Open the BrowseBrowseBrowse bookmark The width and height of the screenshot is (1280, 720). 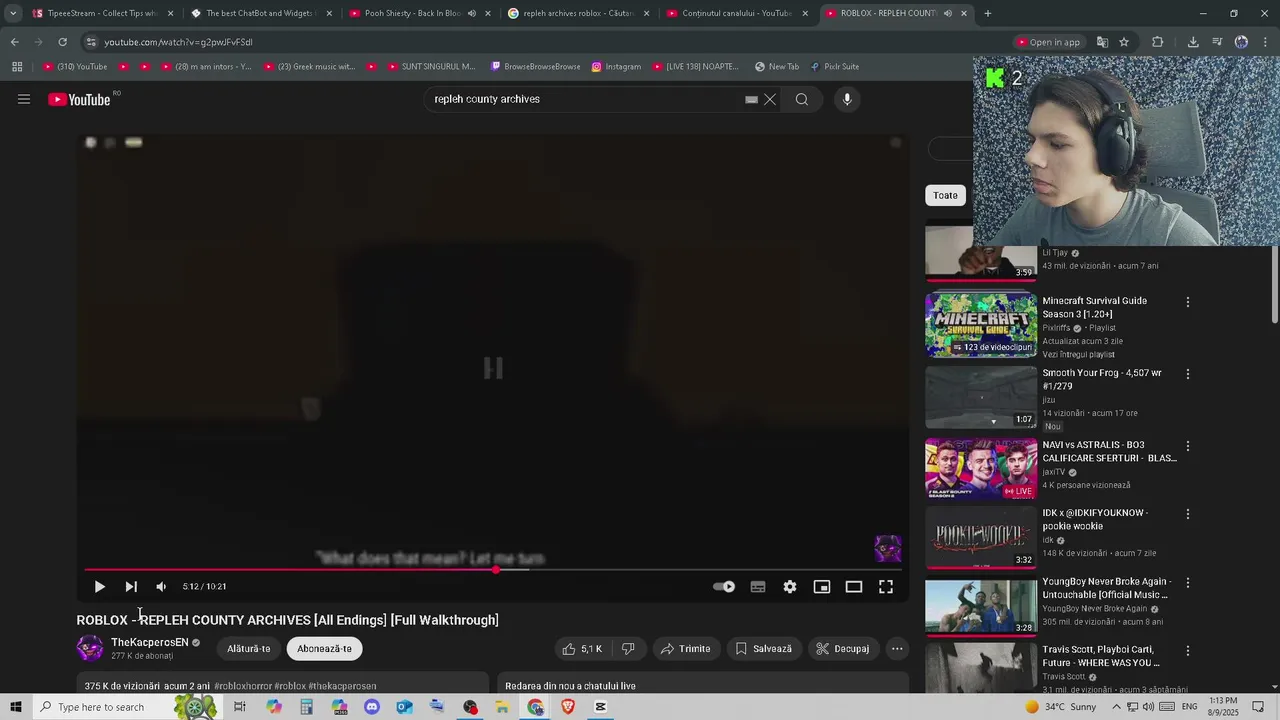(x=535, y=66)
